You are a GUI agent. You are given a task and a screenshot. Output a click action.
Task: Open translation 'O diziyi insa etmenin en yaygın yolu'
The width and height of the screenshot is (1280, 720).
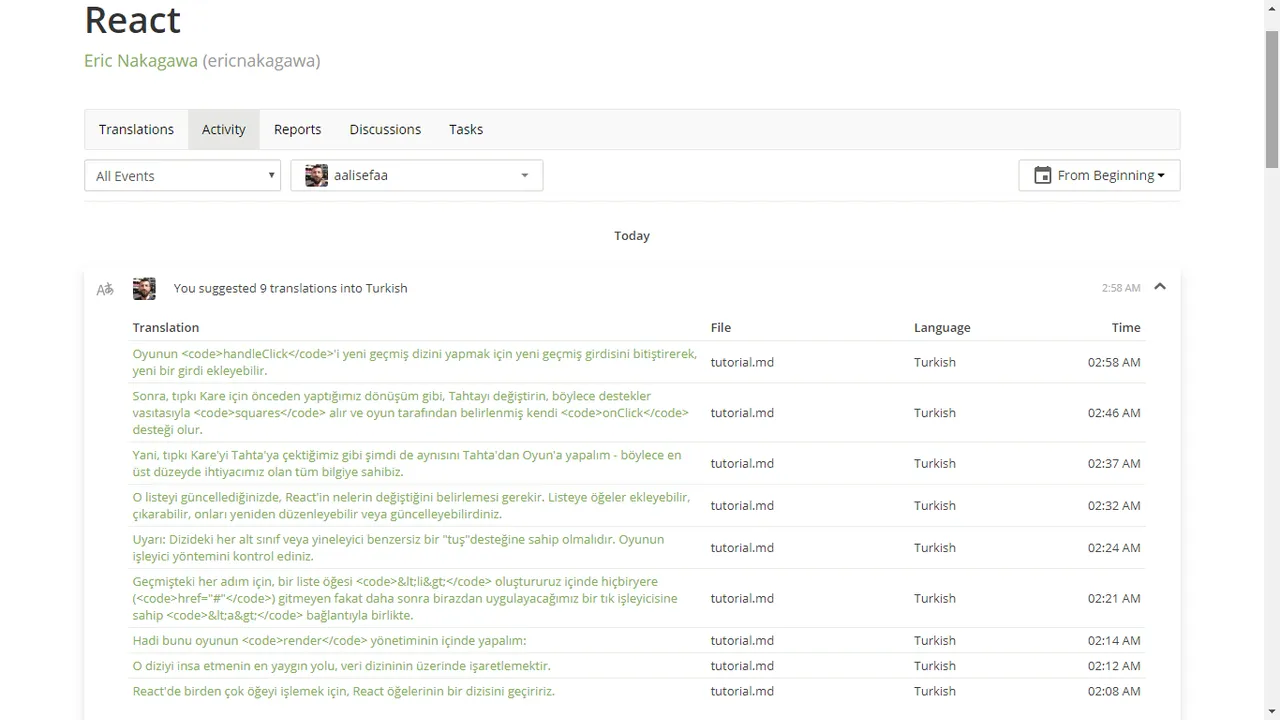pyautogui.click(x=341, y=666)
